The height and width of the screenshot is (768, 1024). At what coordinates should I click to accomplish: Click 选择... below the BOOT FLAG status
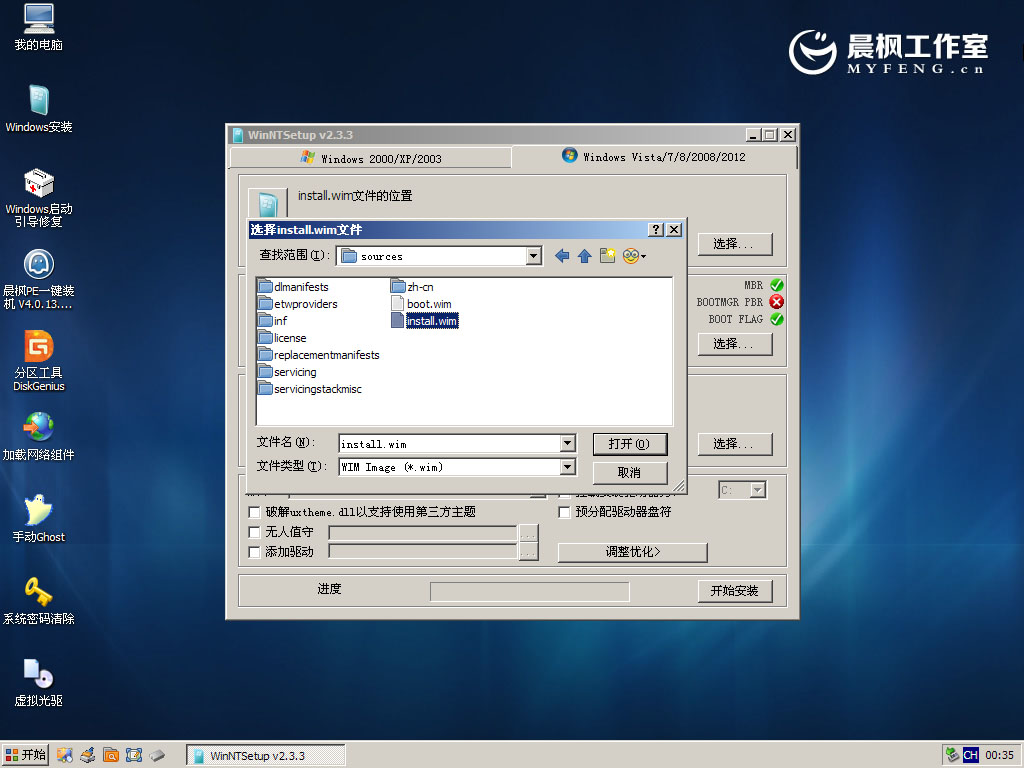click(x=735, y=344)
